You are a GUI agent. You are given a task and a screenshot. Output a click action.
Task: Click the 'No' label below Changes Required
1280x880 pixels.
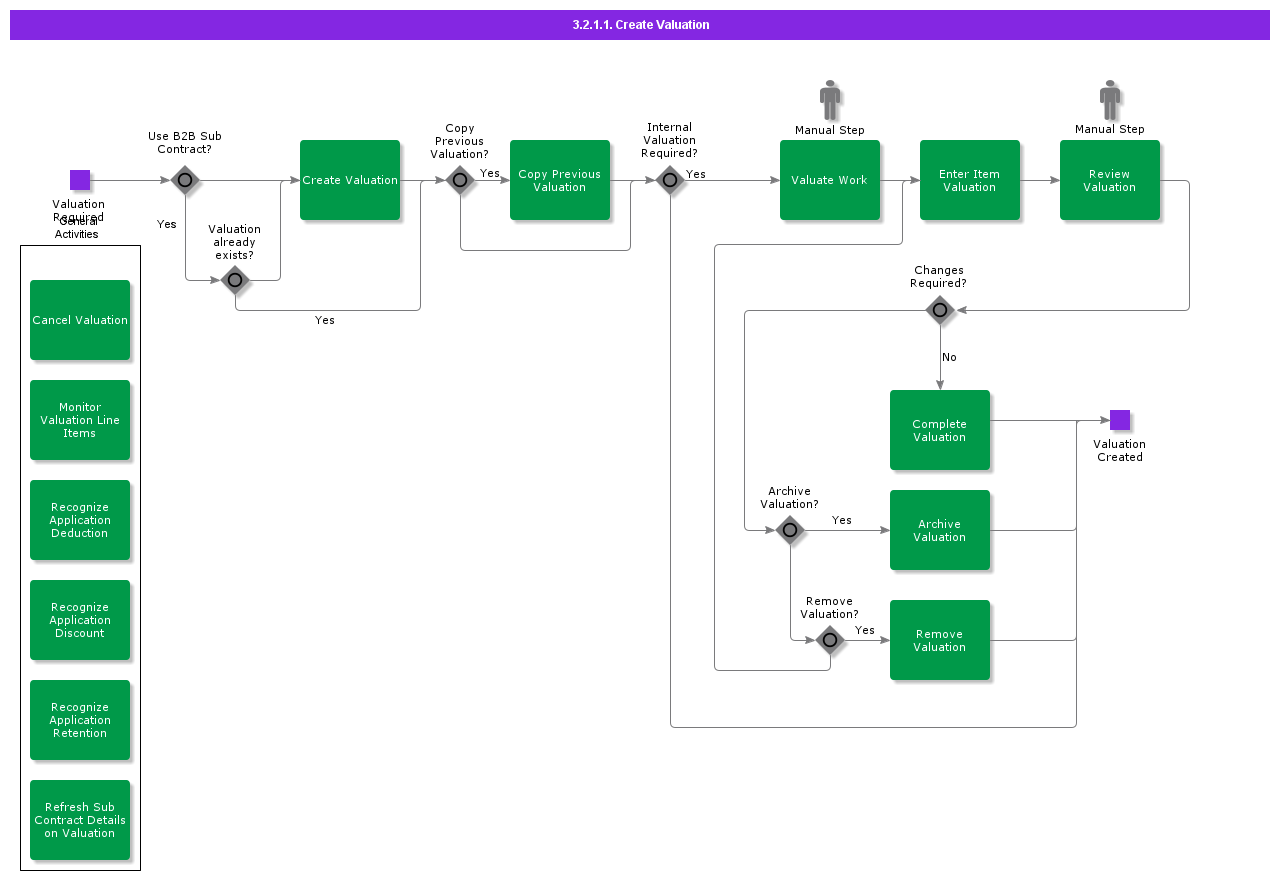coord(949,357)
